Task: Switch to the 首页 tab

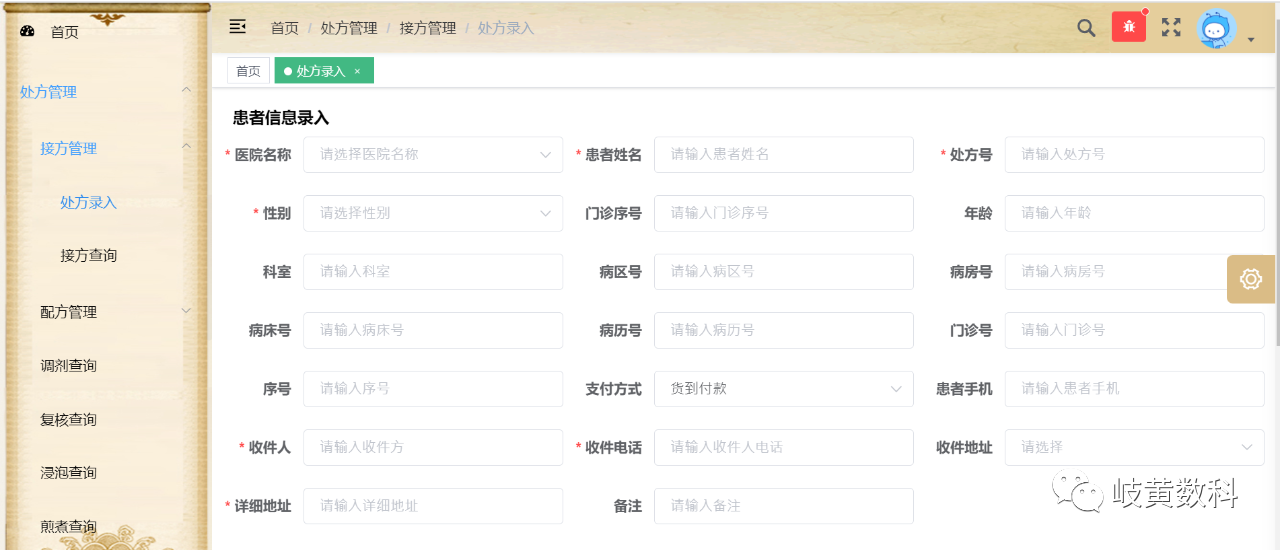Action: click(x=248, y=71)
